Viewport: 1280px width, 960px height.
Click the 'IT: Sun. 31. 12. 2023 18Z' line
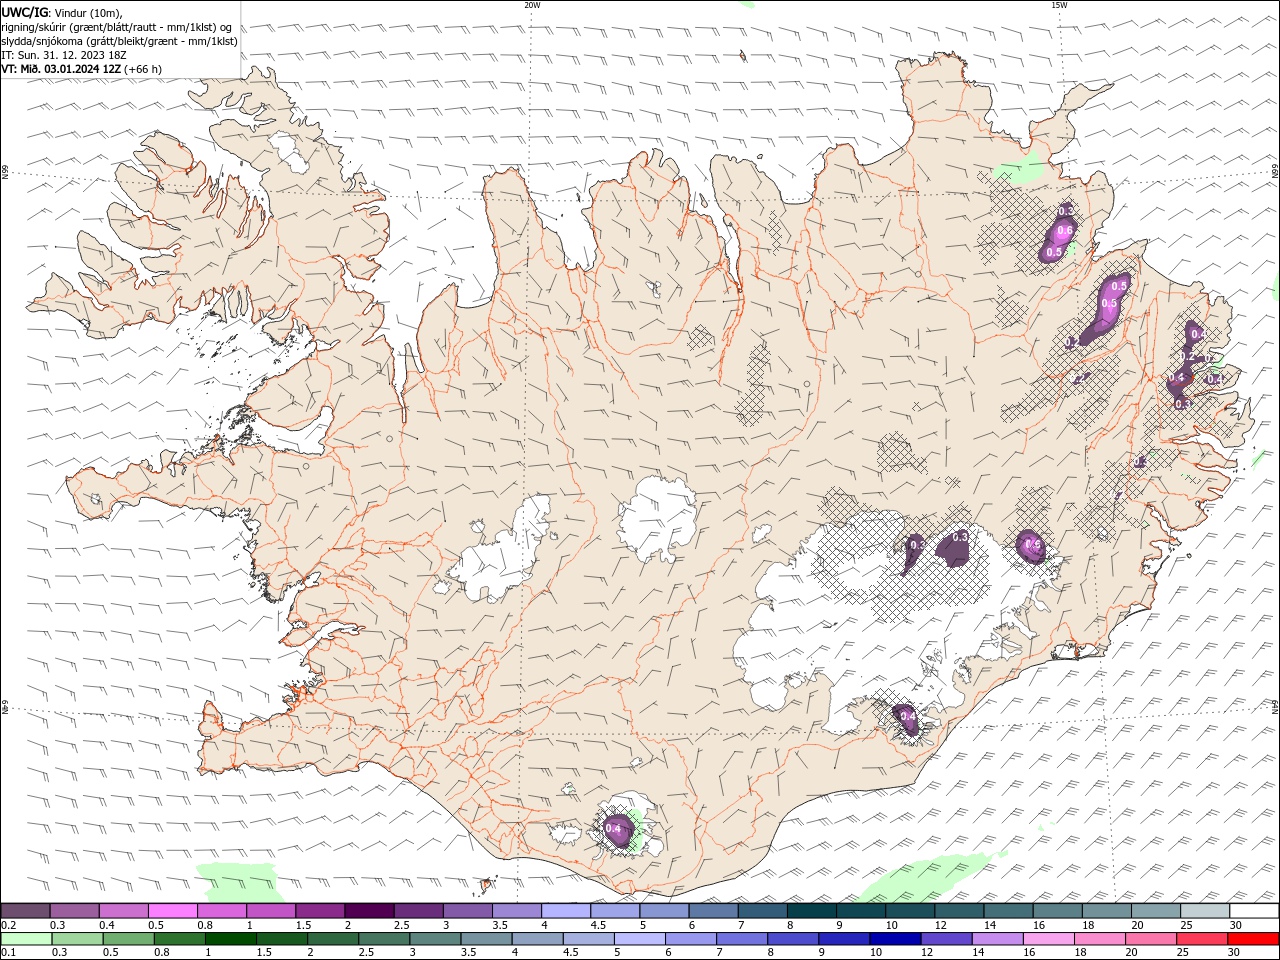pos(64,55)
